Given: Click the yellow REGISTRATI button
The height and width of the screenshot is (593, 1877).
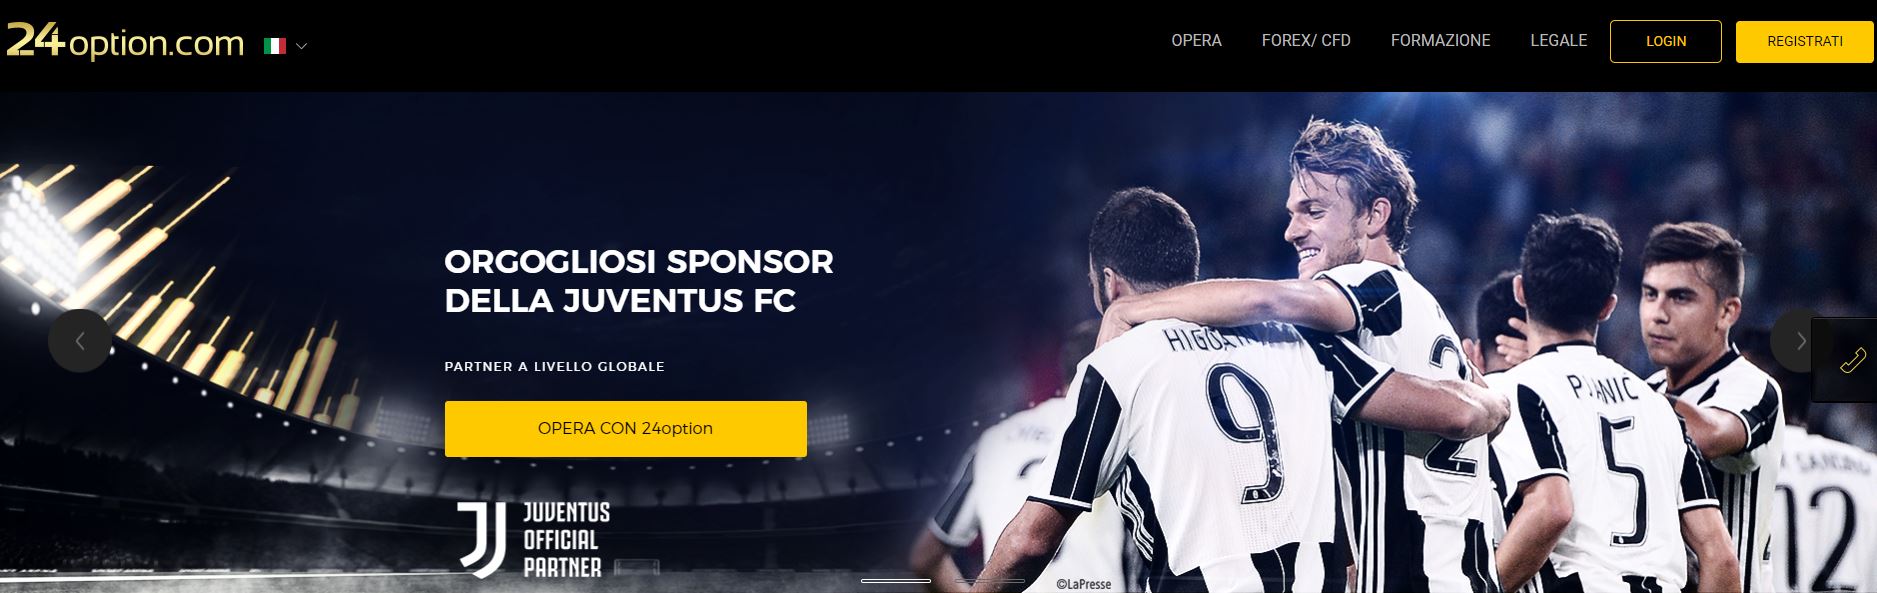Looking at the screenshot, I should [x=1805, y=42].
